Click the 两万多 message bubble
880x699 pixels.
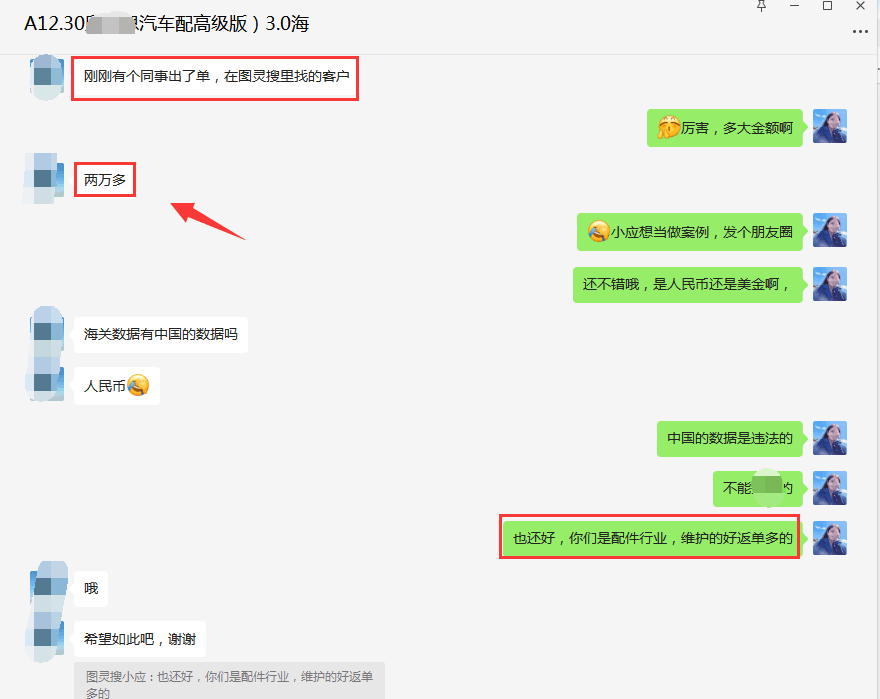[x=104, y=181]
